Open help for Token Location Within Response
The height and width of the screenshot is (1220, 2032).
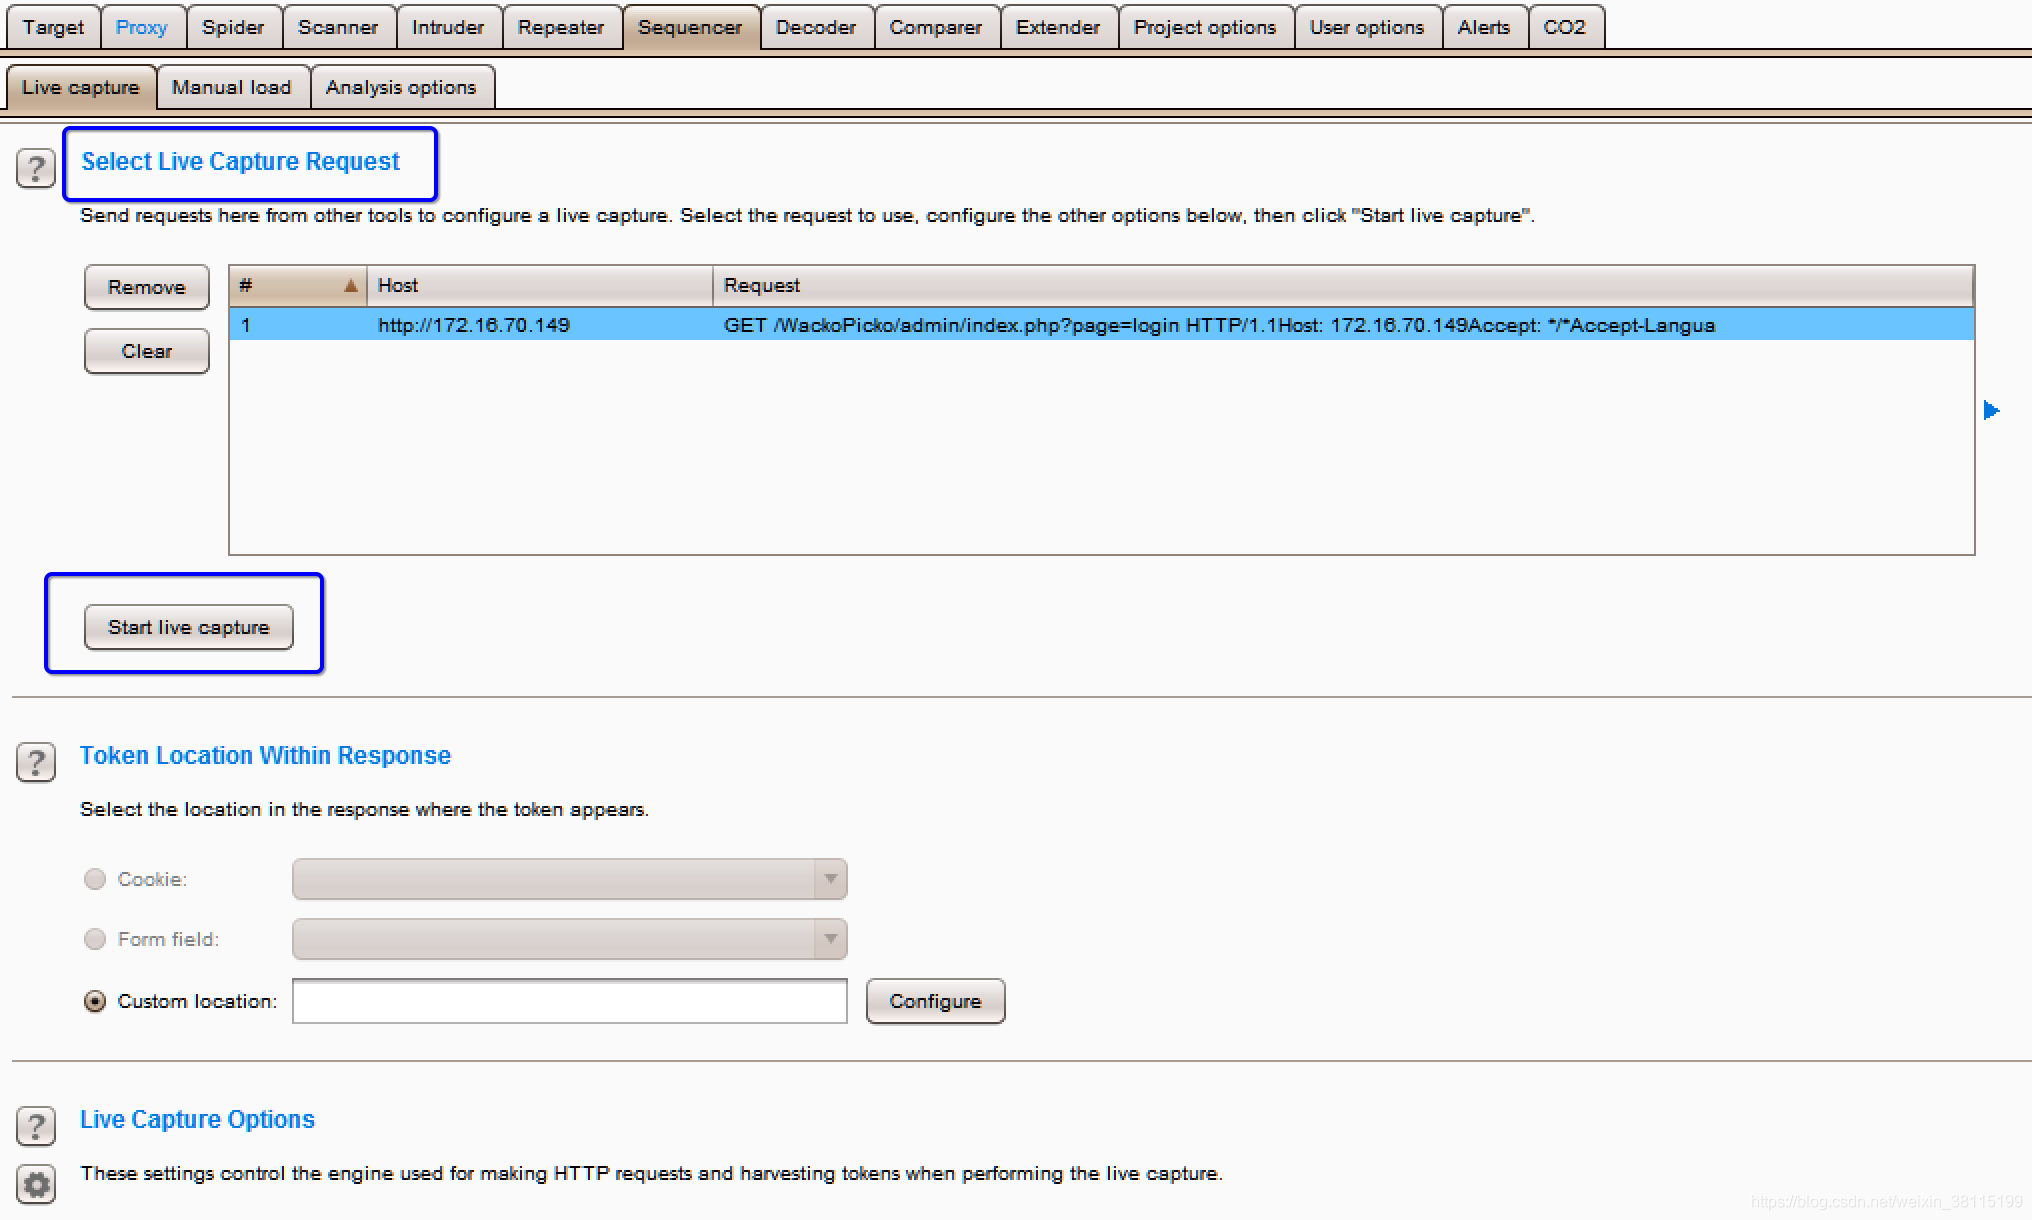(x=36, y=762)
